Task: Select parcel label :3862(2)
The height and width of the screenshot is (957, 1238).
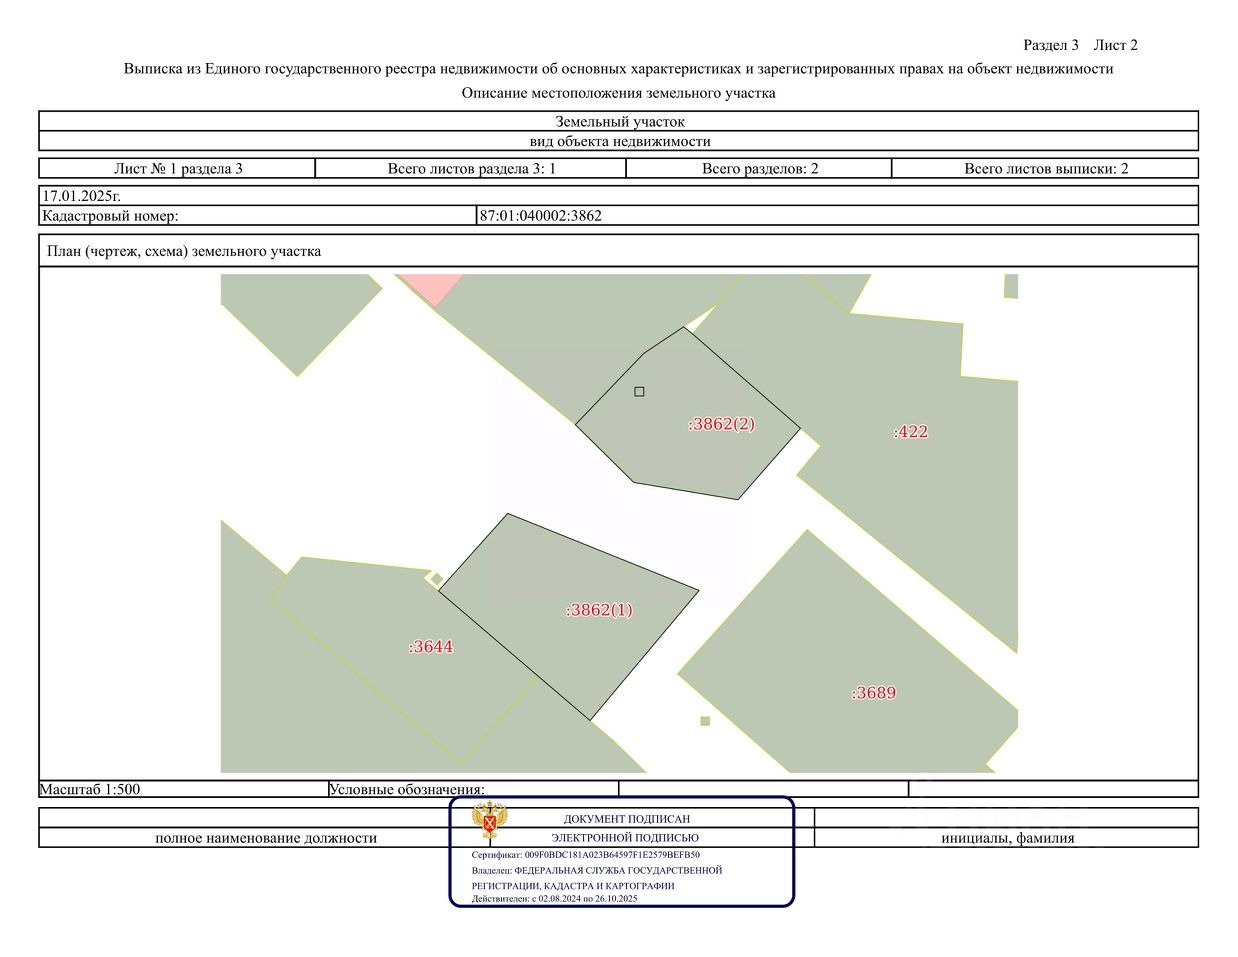Action: pyautogui.click(x=721, y=424)
